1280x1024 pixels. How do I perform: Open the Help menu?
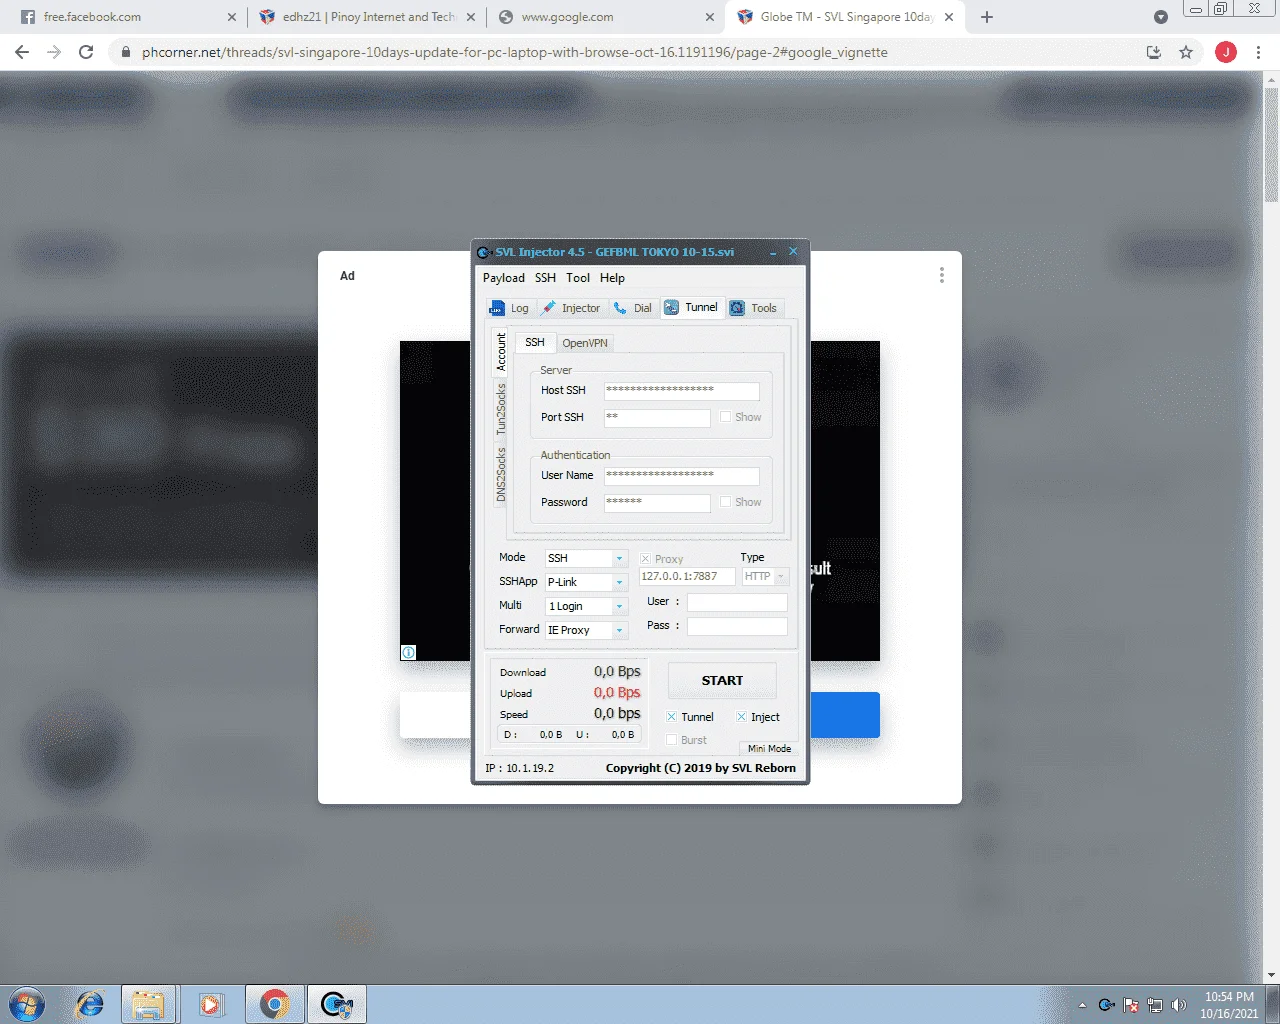tap(612, 278)
